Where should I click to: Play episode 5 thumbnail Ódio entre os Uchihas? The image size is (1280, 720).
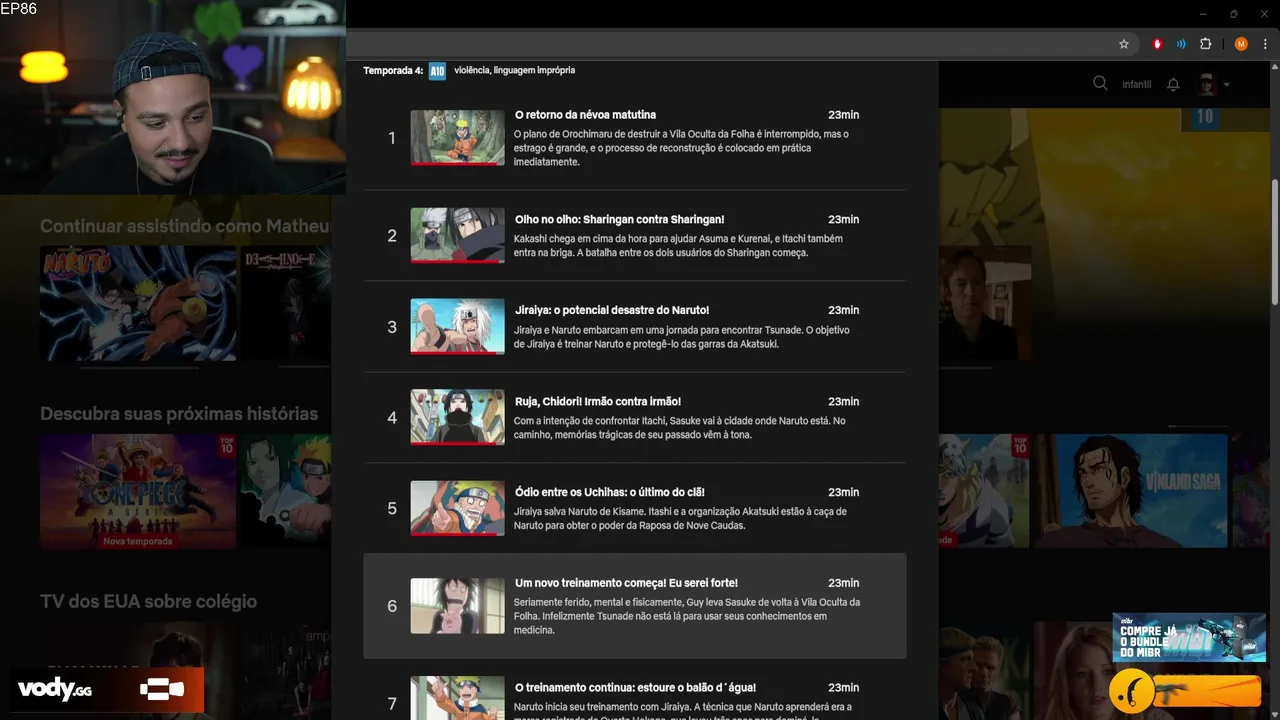click(x=457, y=508)
